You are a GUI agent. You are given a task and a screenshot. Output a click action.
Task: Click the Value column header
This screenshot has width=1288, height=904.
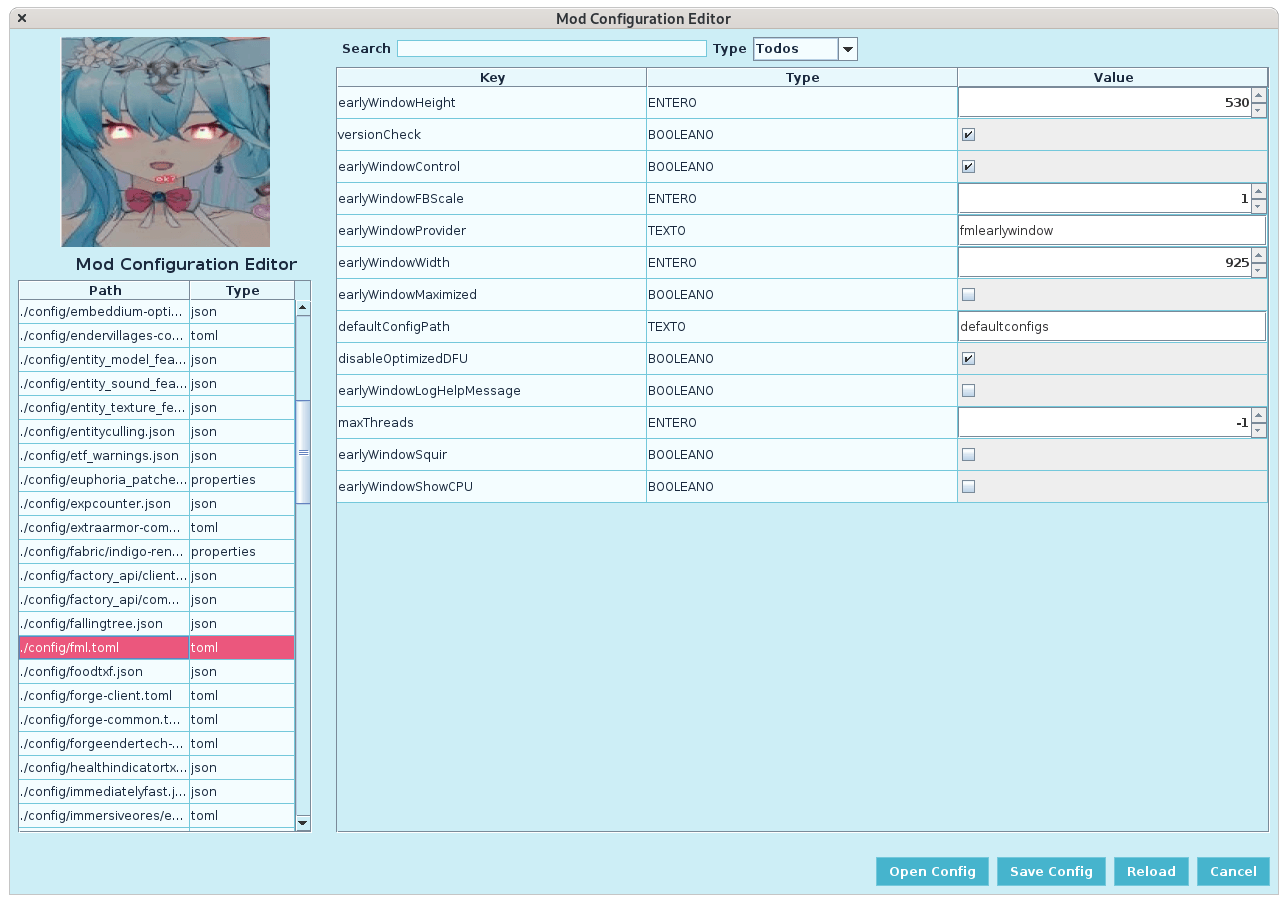point(1113,77)
